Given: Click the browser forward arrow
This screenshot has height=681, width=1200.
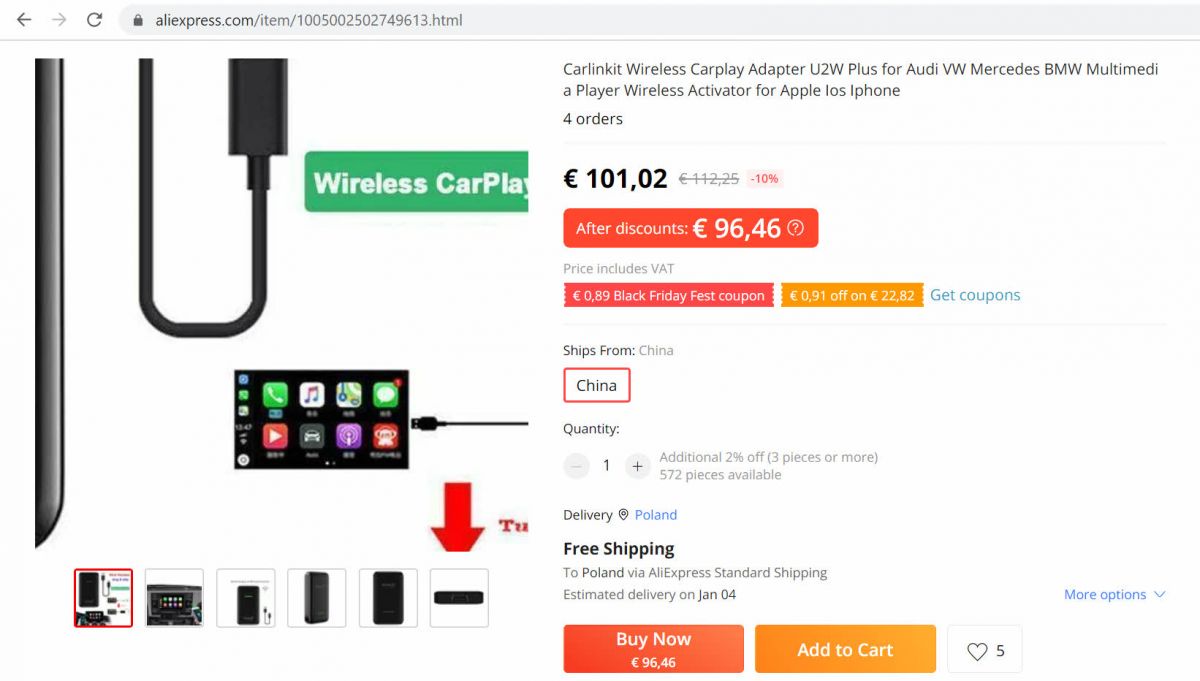Looking at the screenshot, I should point(59,20).
